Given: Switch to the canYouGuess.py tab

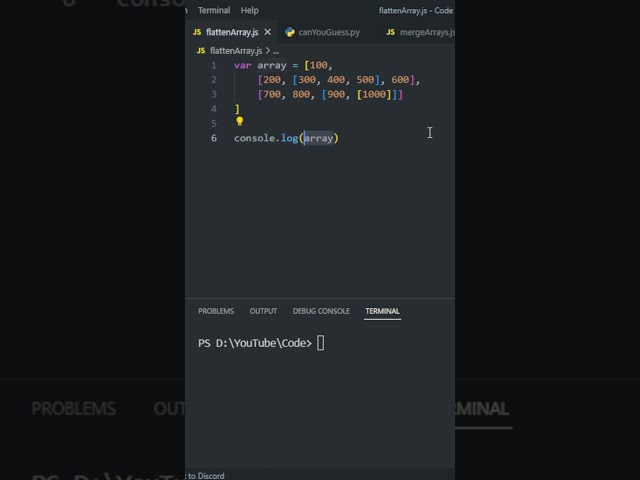Looking at the screenshot, I should (x=329, y=32).
